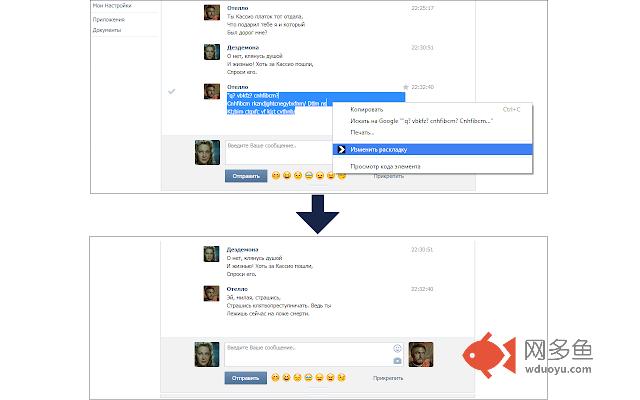Insert last emoji in the converted-text chat row
This screenshot has height=400, width=640.
342,378
